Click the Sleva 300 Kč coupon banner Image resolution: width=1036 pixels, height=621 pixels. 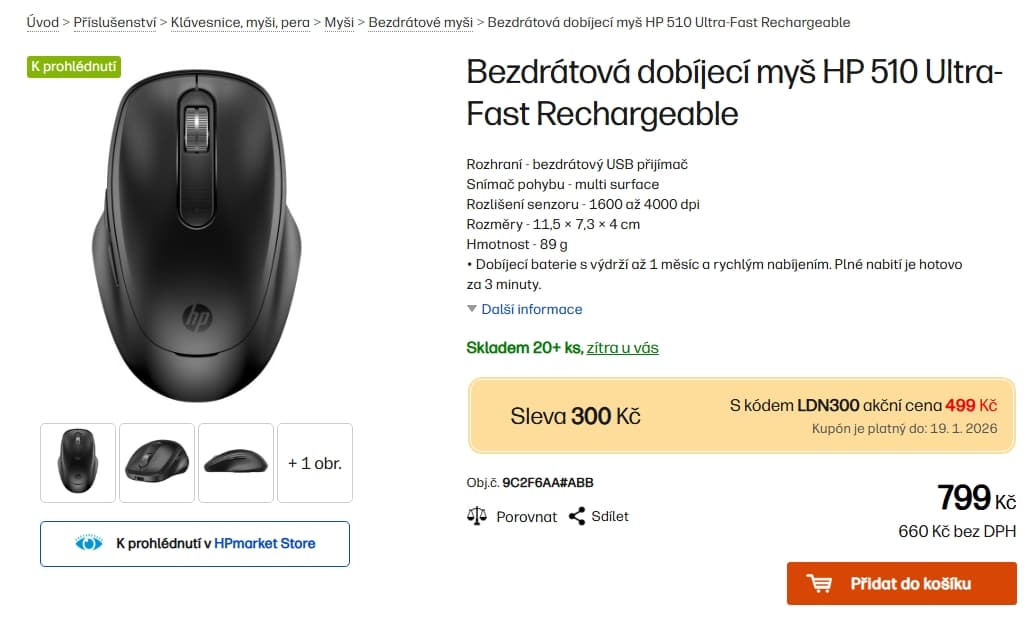click(740, 415)
